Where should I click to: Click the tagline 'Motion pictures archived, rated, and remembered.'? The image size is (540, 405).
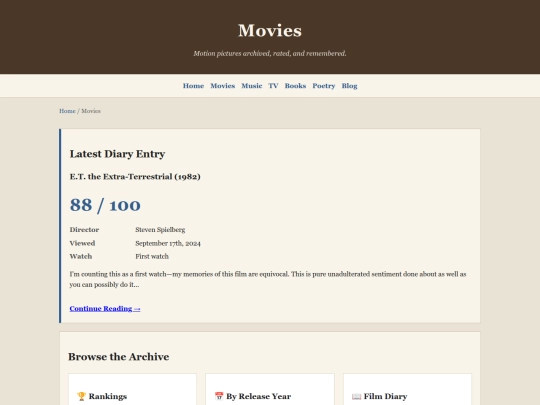[x=270, y=53]
